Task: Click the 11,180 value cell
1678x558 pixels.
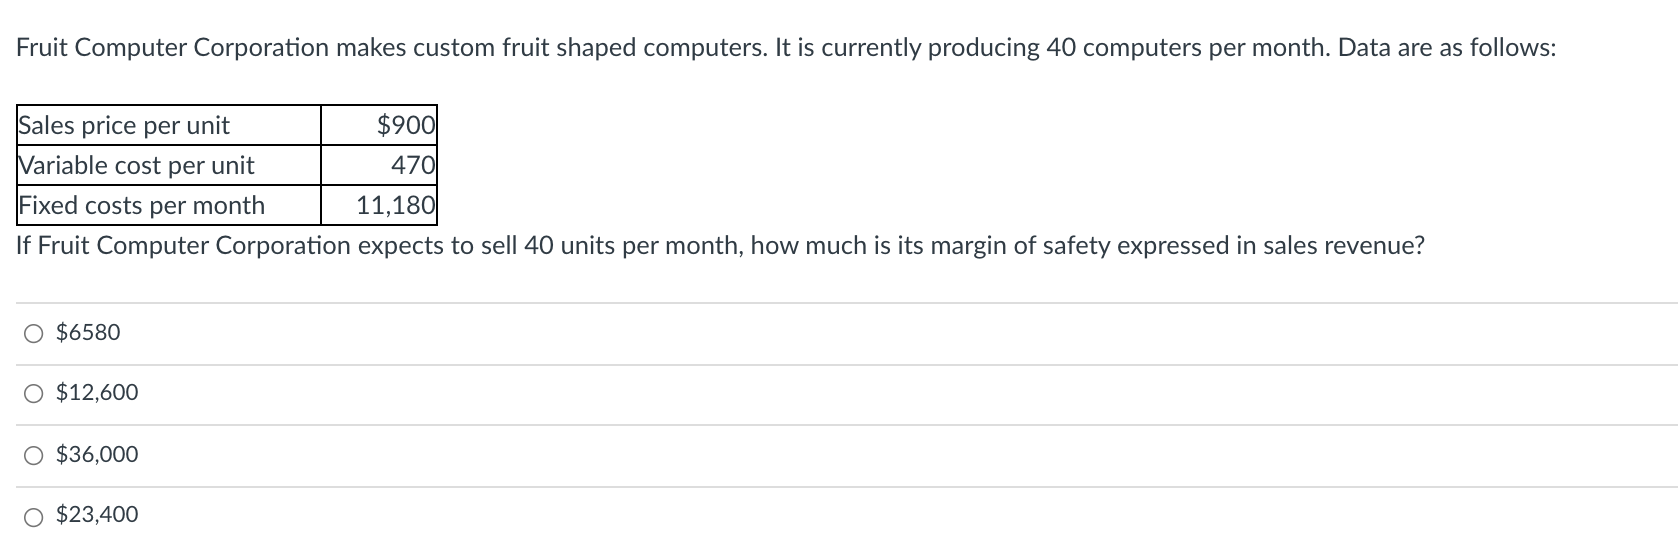Action: click(x=379, y=205)
